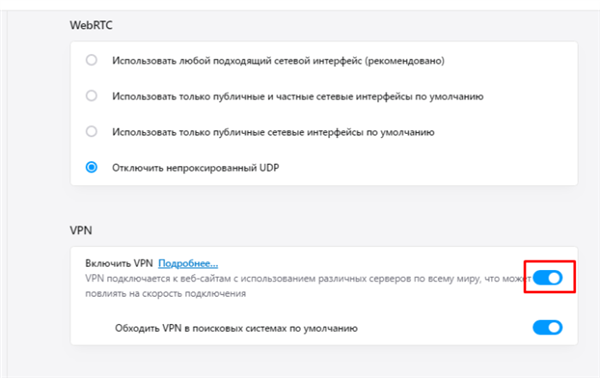Image resolution: width=600 pixels, height=378 pixels.
Task: Click the 'WebRTC' section heading
Action: [91, 25]
